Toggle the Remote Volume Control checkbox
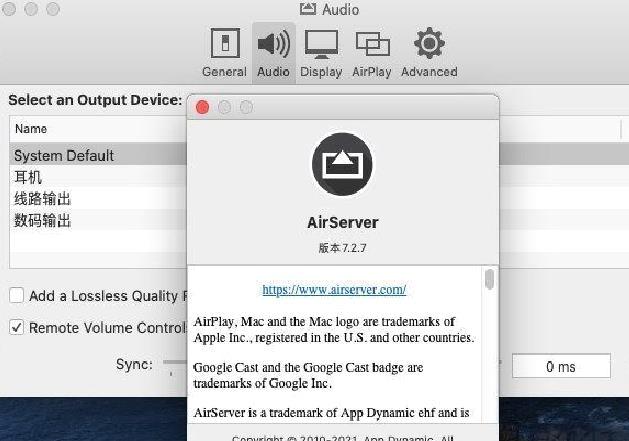Viewport: 629px width, 441px height. click(x=16, y=327)
